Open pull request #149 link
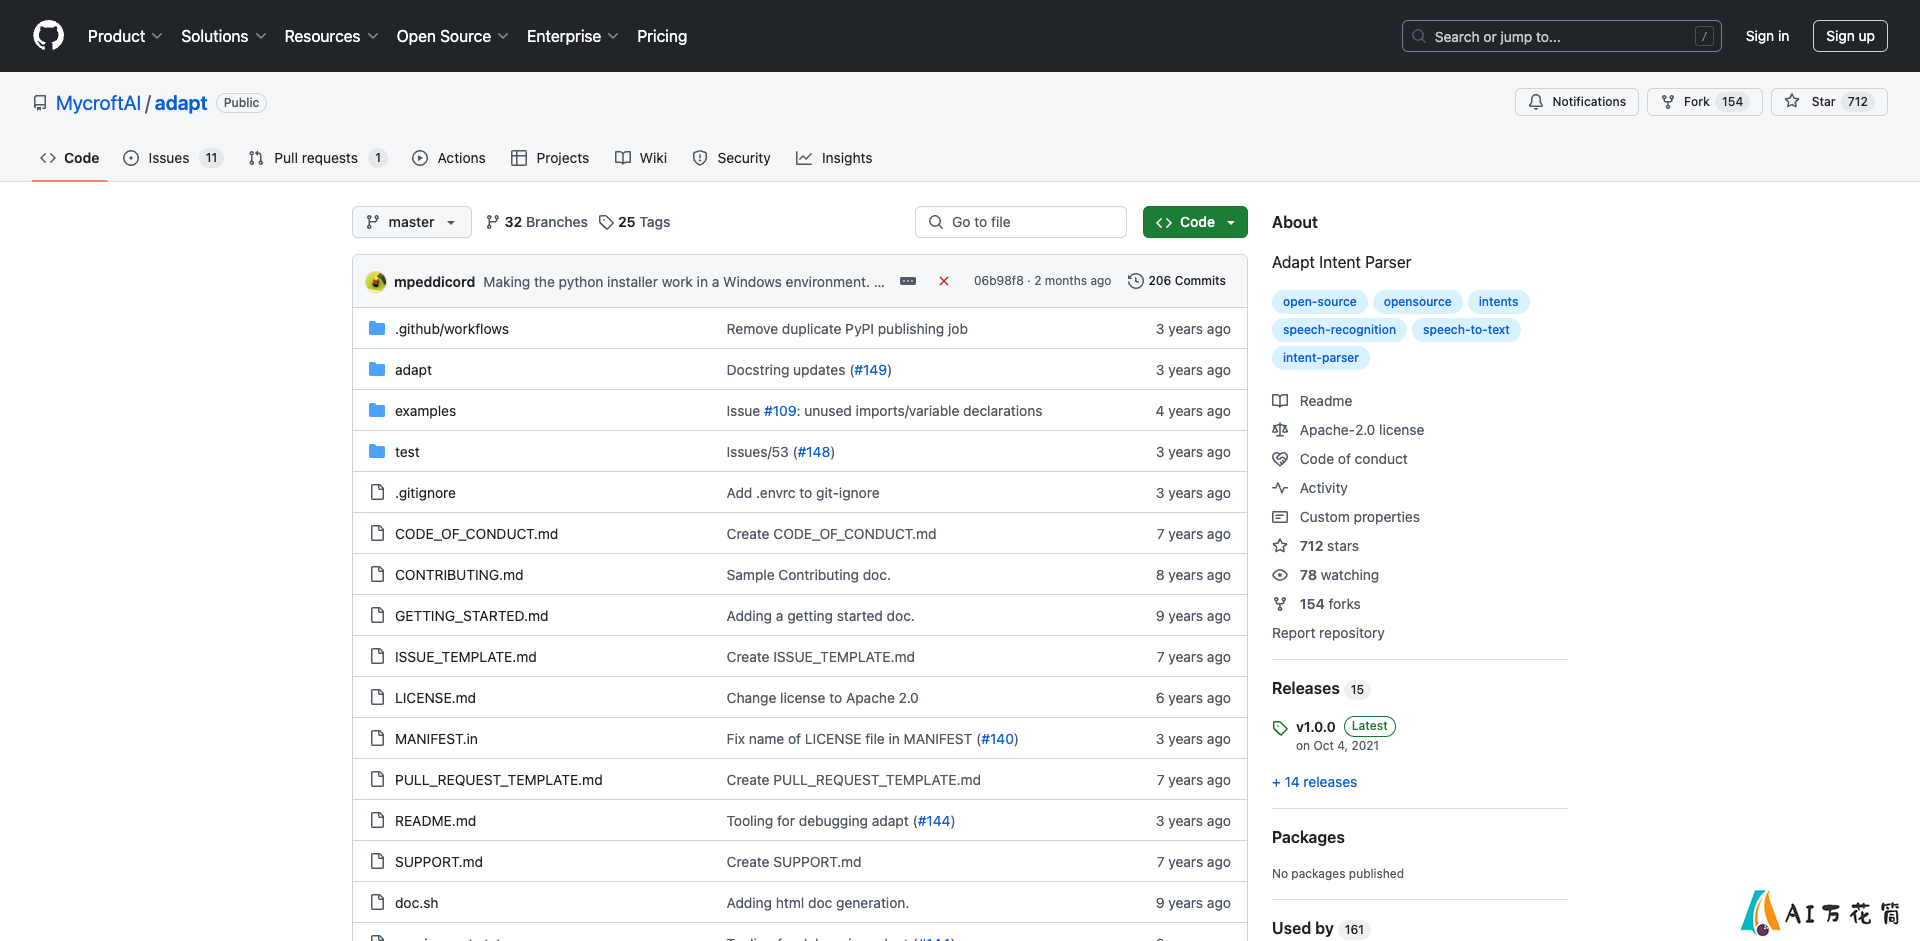The image size is (1920, 941). 870,370
